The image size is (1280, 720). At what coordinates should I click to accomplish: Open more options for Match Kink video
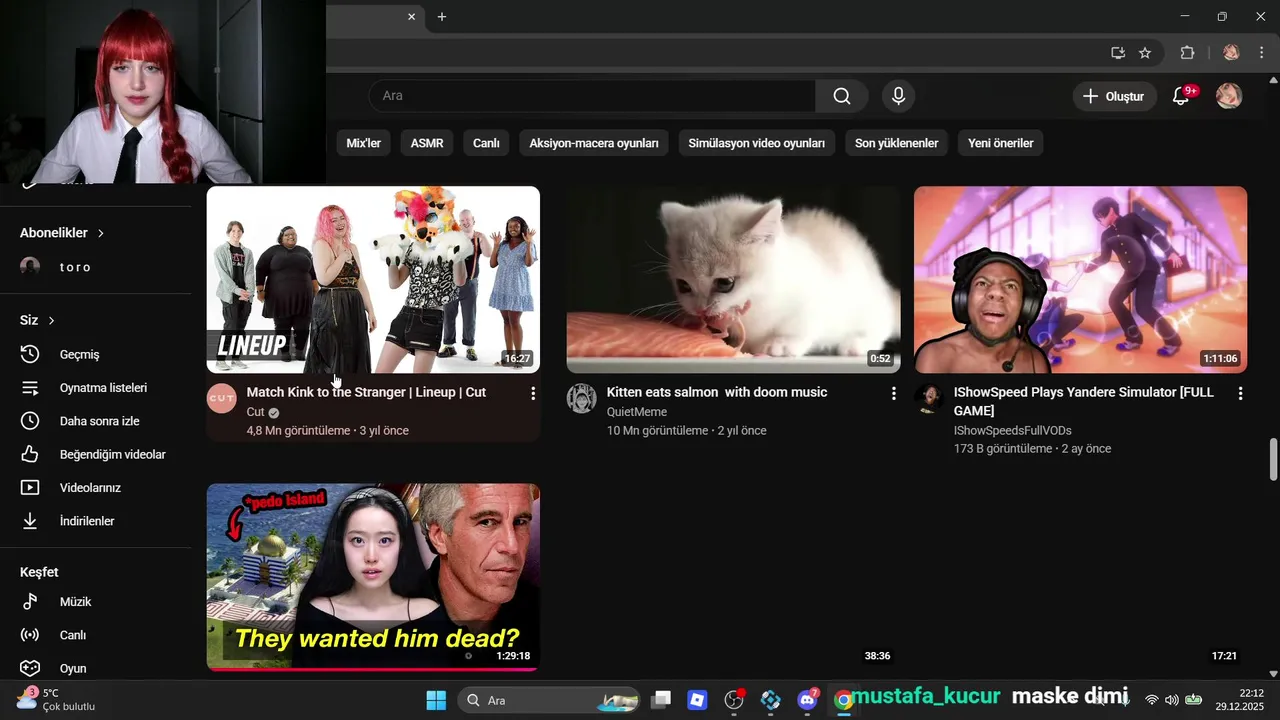(533, 394)
